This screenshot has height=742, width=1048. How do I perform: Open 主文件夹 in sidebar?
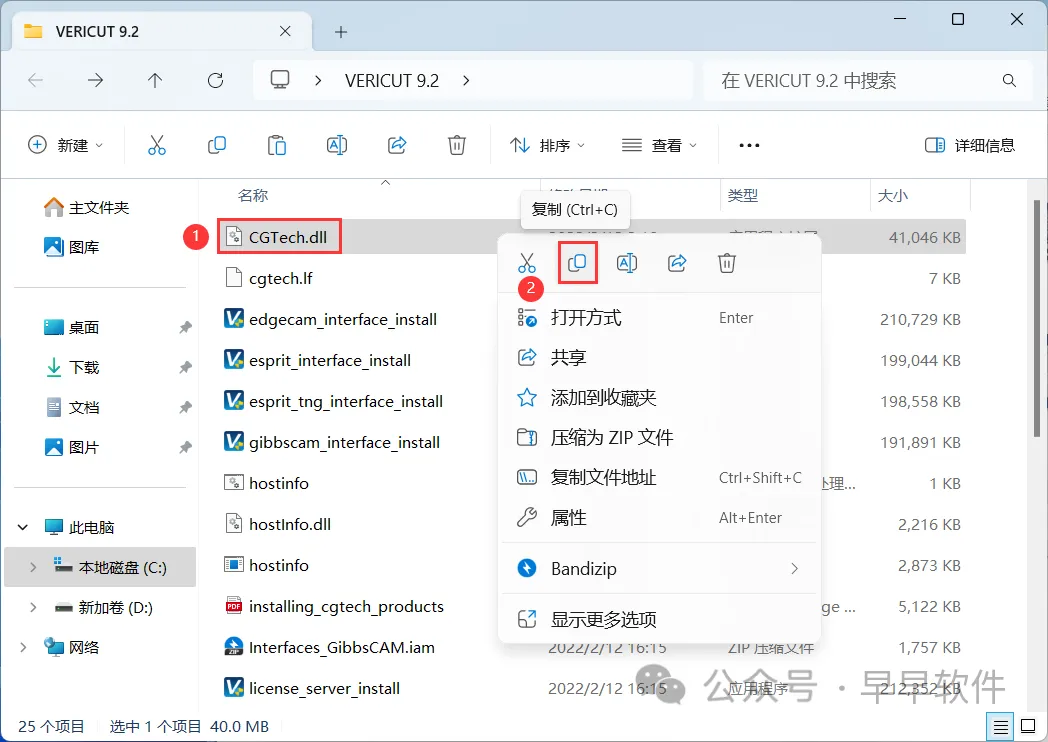pos(86,208)
